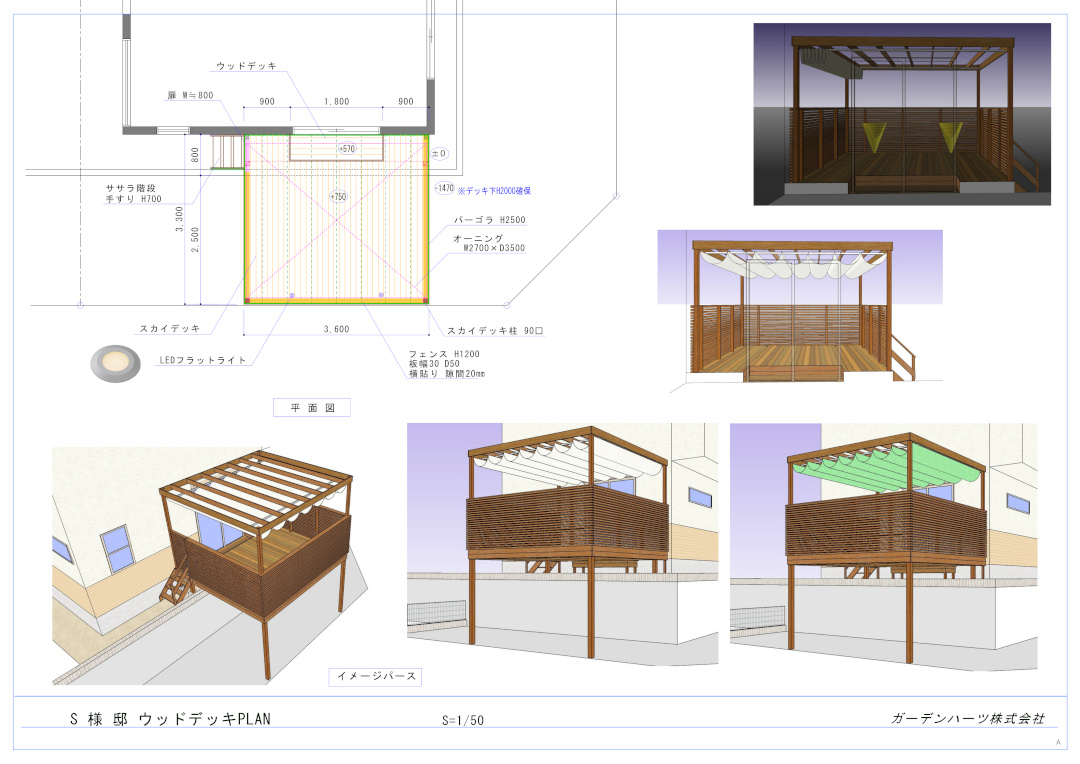Click the LED flat light product image

click(116, 363)
